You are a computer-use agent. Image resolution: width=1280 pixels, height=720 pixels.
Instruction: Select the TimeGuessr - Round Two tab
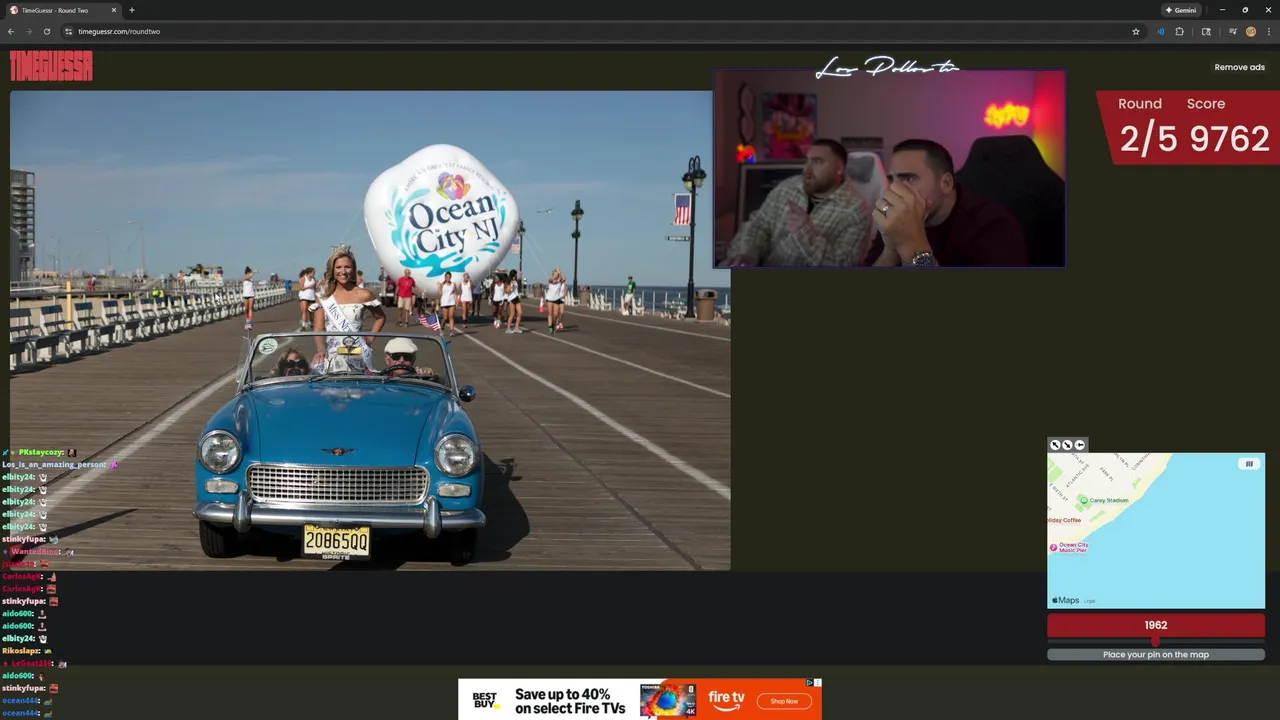click(x=62, y=10)
